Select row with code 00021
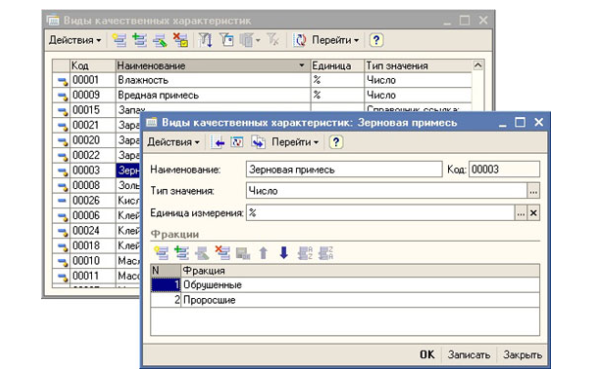Screen dimensions: 595x381 coord(97,126)
